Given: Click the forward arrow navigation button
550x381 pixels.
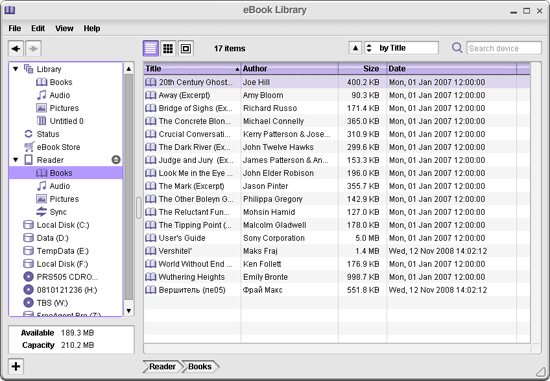Looking at the screenshot, I should [34, 48].
